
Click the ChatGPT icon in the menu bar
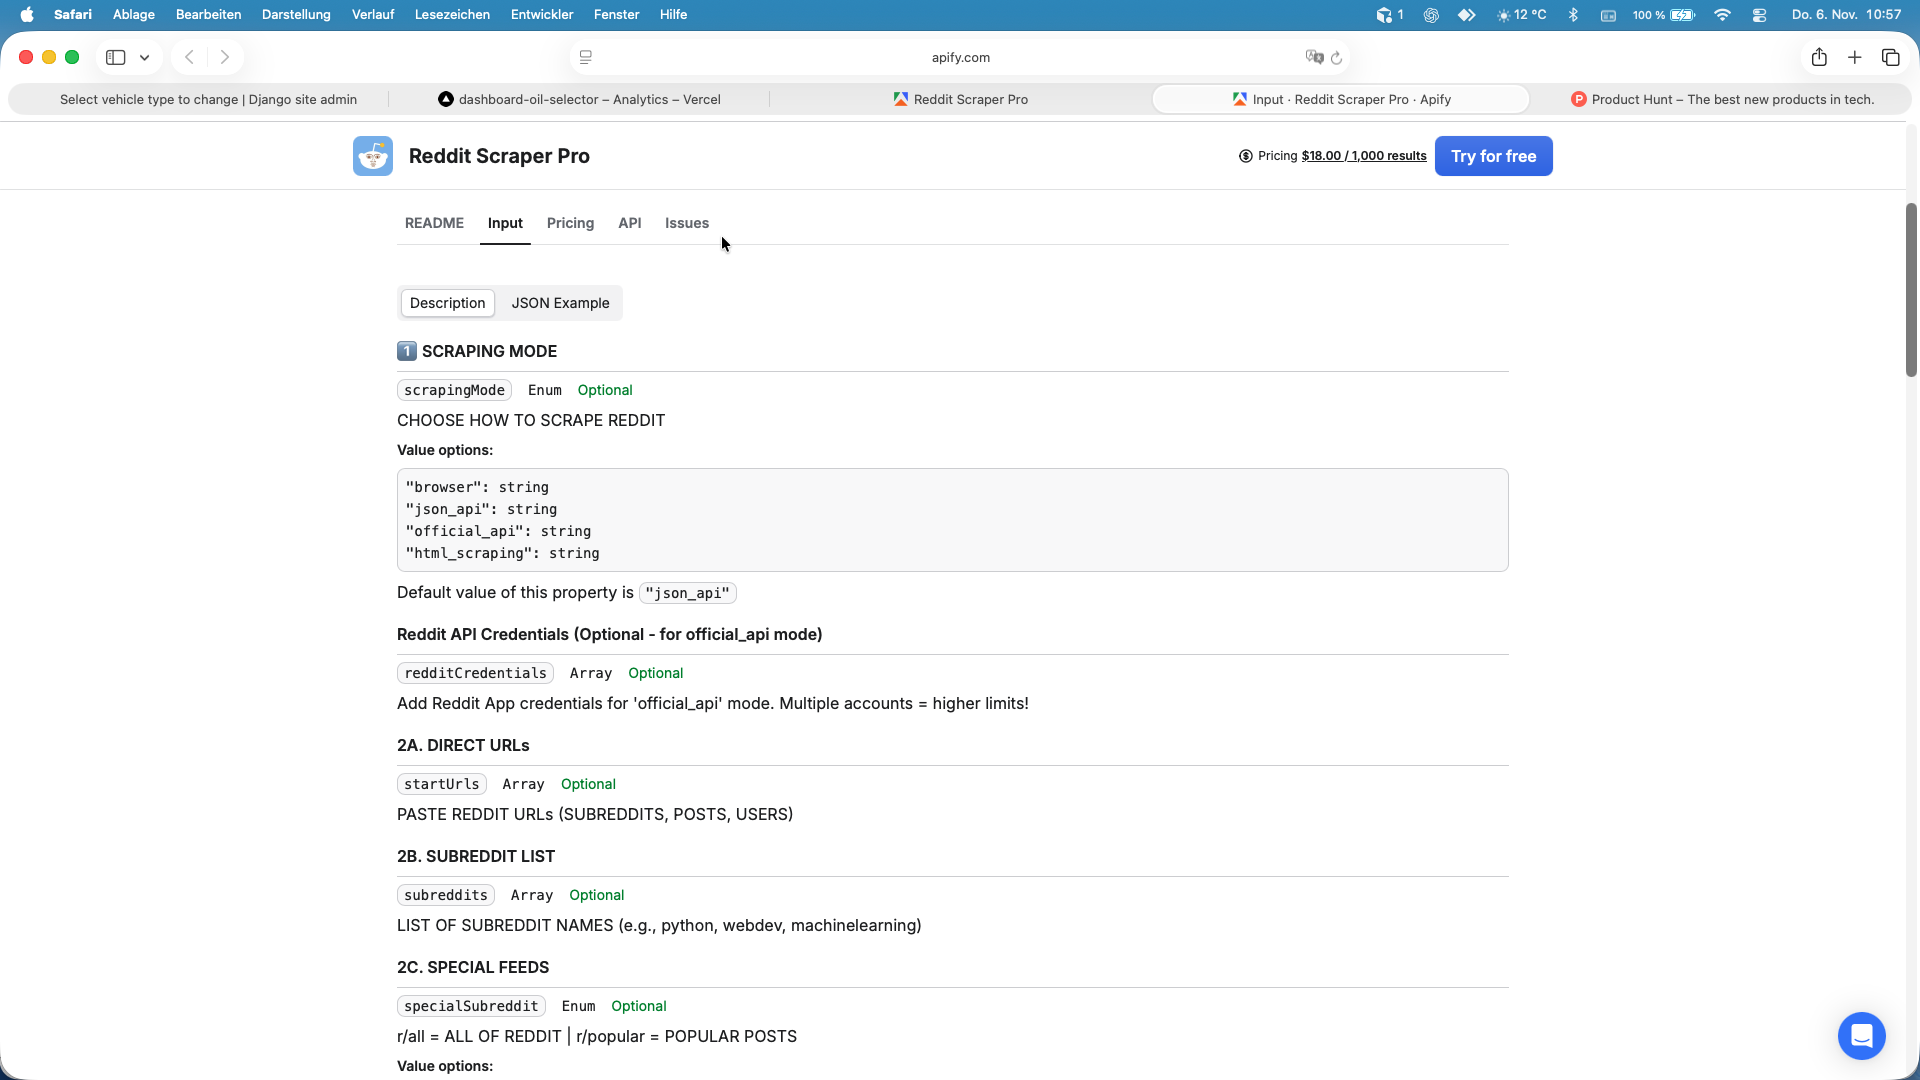click(x=1431, y=15)
